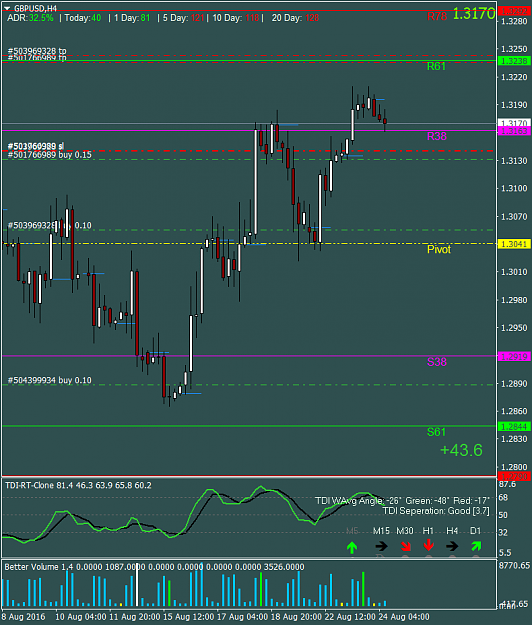Click the green diagonal arrow under D1
Viewport: 532px width, 625px height.
tap(476, 546)
